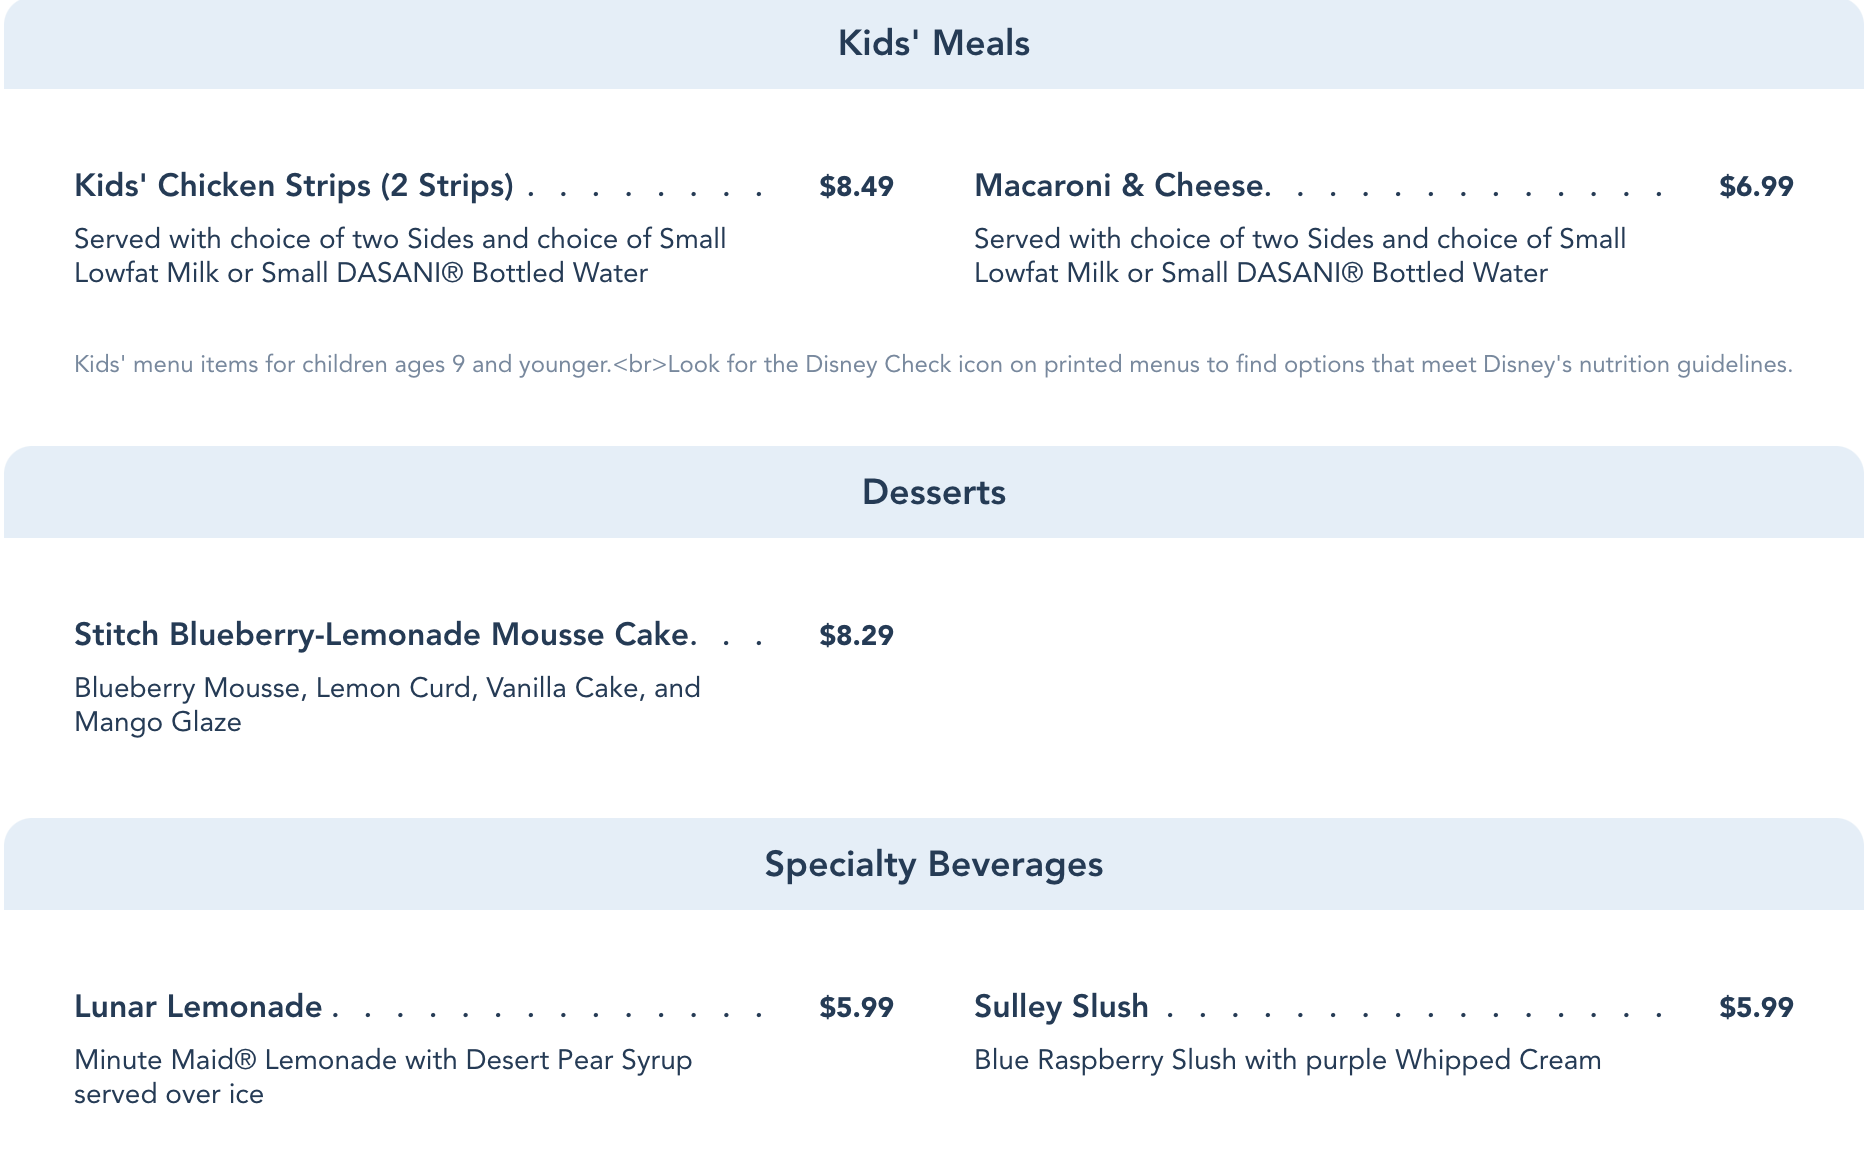
Task: Open the Kids' Chicken Strips item
Action: click(294, 186)
